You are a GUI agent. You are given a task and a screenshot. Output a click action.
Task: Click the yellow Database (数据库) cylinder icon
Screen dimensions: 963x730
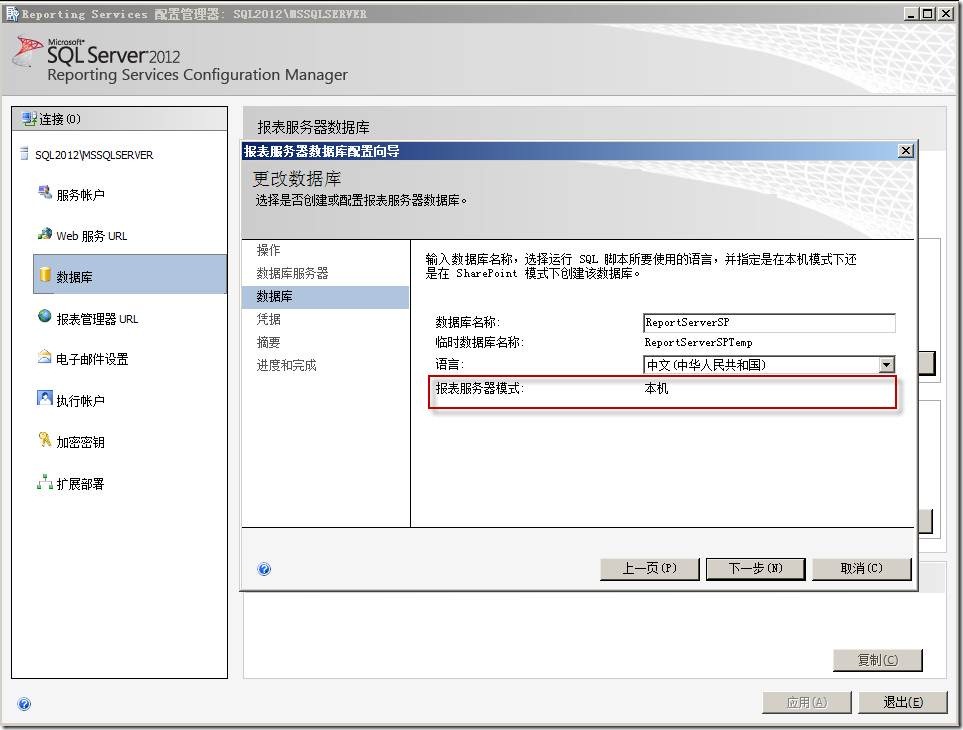click(45, 275)
